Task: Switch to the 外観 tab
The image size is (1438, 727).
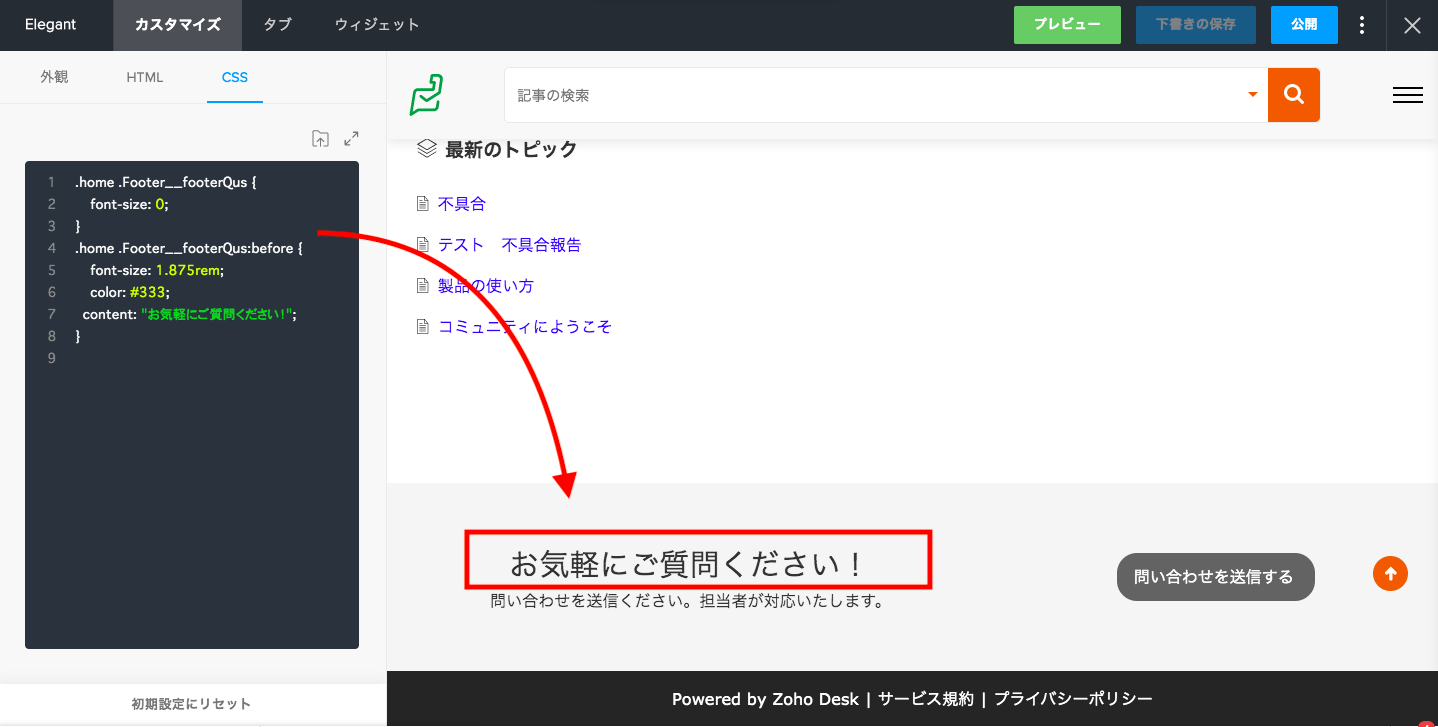Action: click(x=54, y=77)
